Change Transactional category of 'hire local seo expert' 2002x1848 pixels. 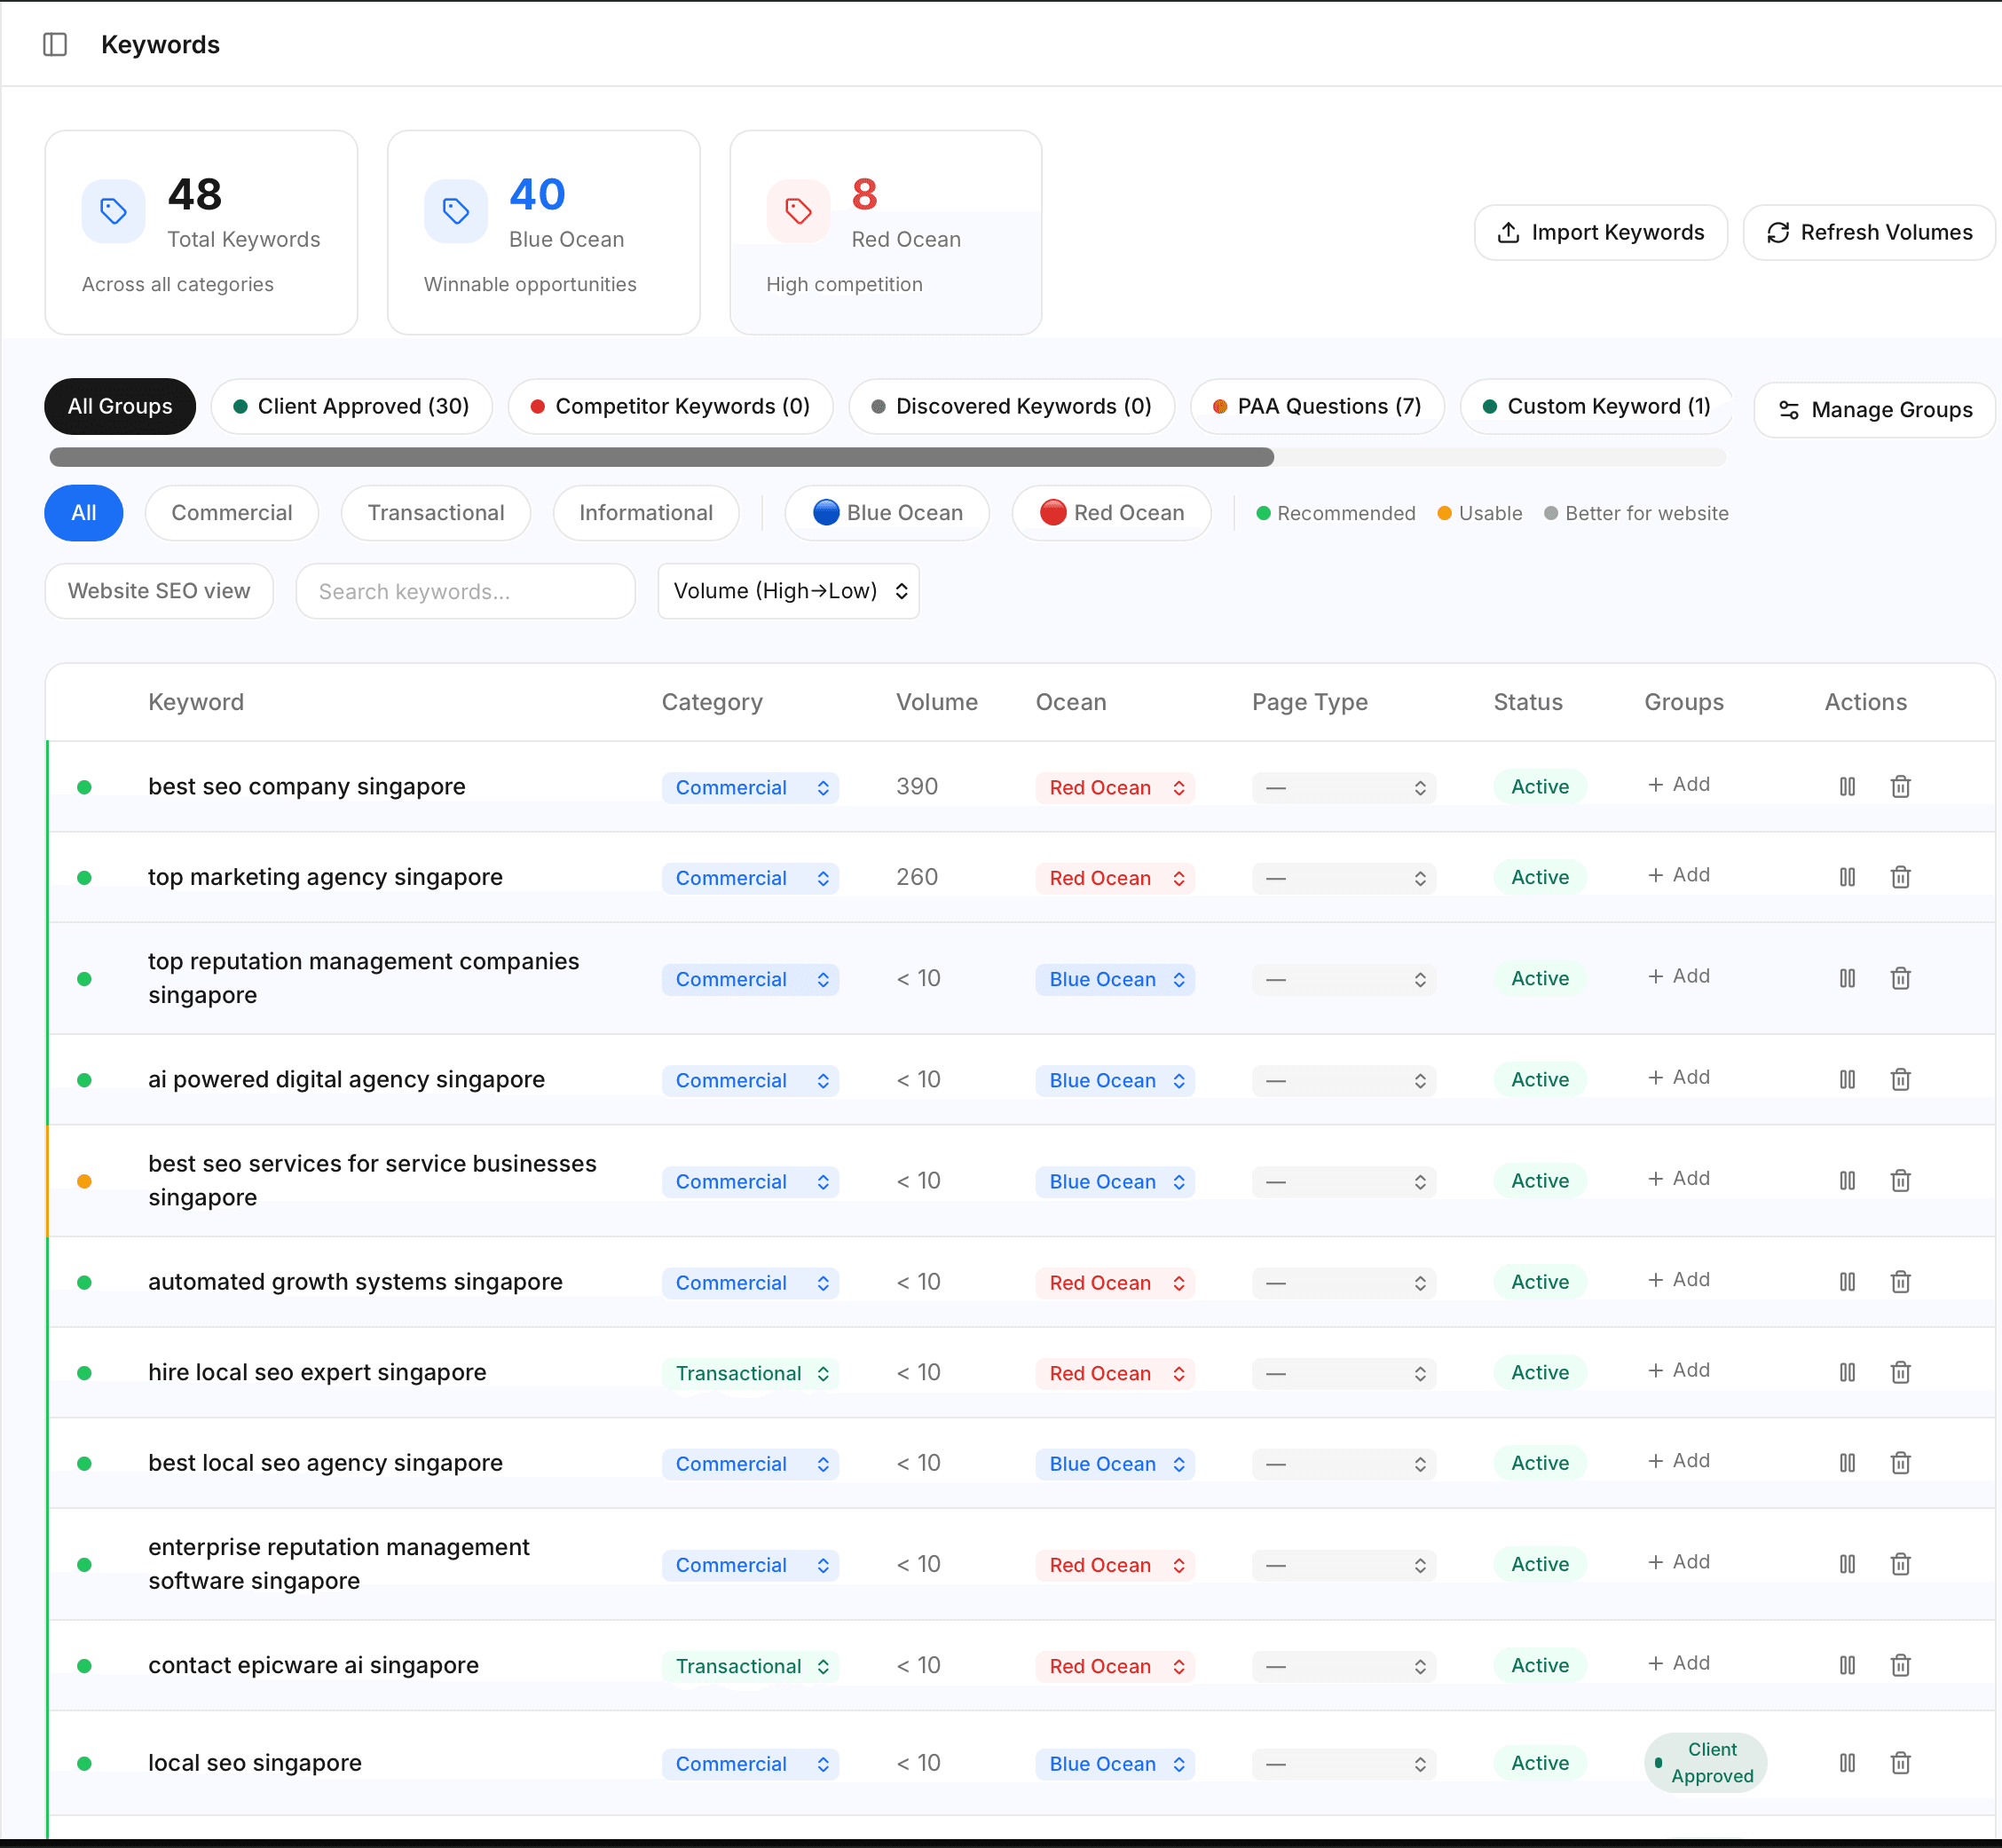coord(750,1373)
